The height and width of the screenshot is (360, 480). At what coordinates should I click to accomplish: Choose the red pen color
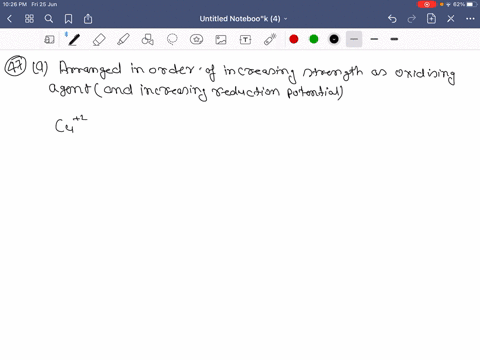pyautogui.click(x=294, y=39)
